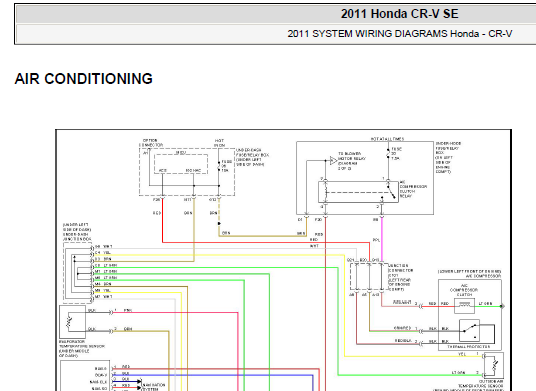Click the 'M7 WHT' junction box terminal
Screen dimensions: 536x391
(104, 297)
